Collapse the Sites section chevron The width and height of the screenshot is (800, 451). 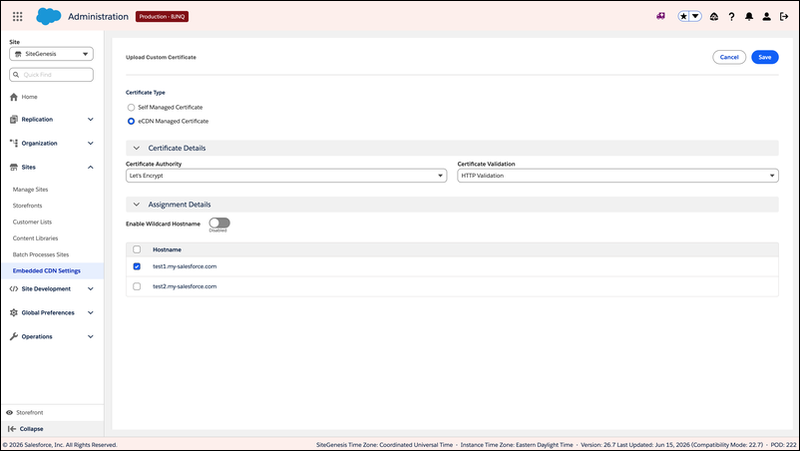click(90, 167)
